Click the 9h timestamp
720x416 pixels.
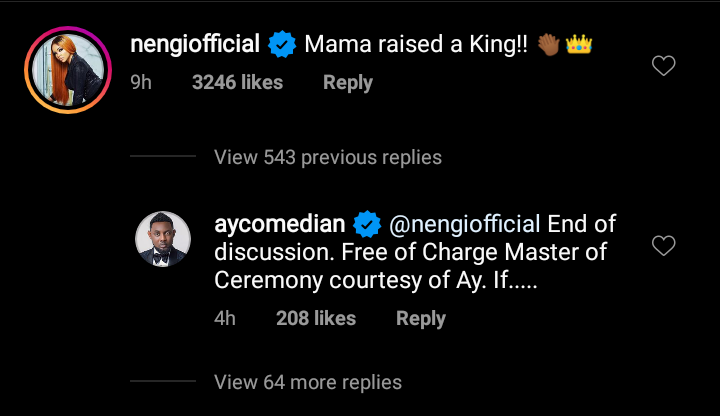(x=141, y=83)
